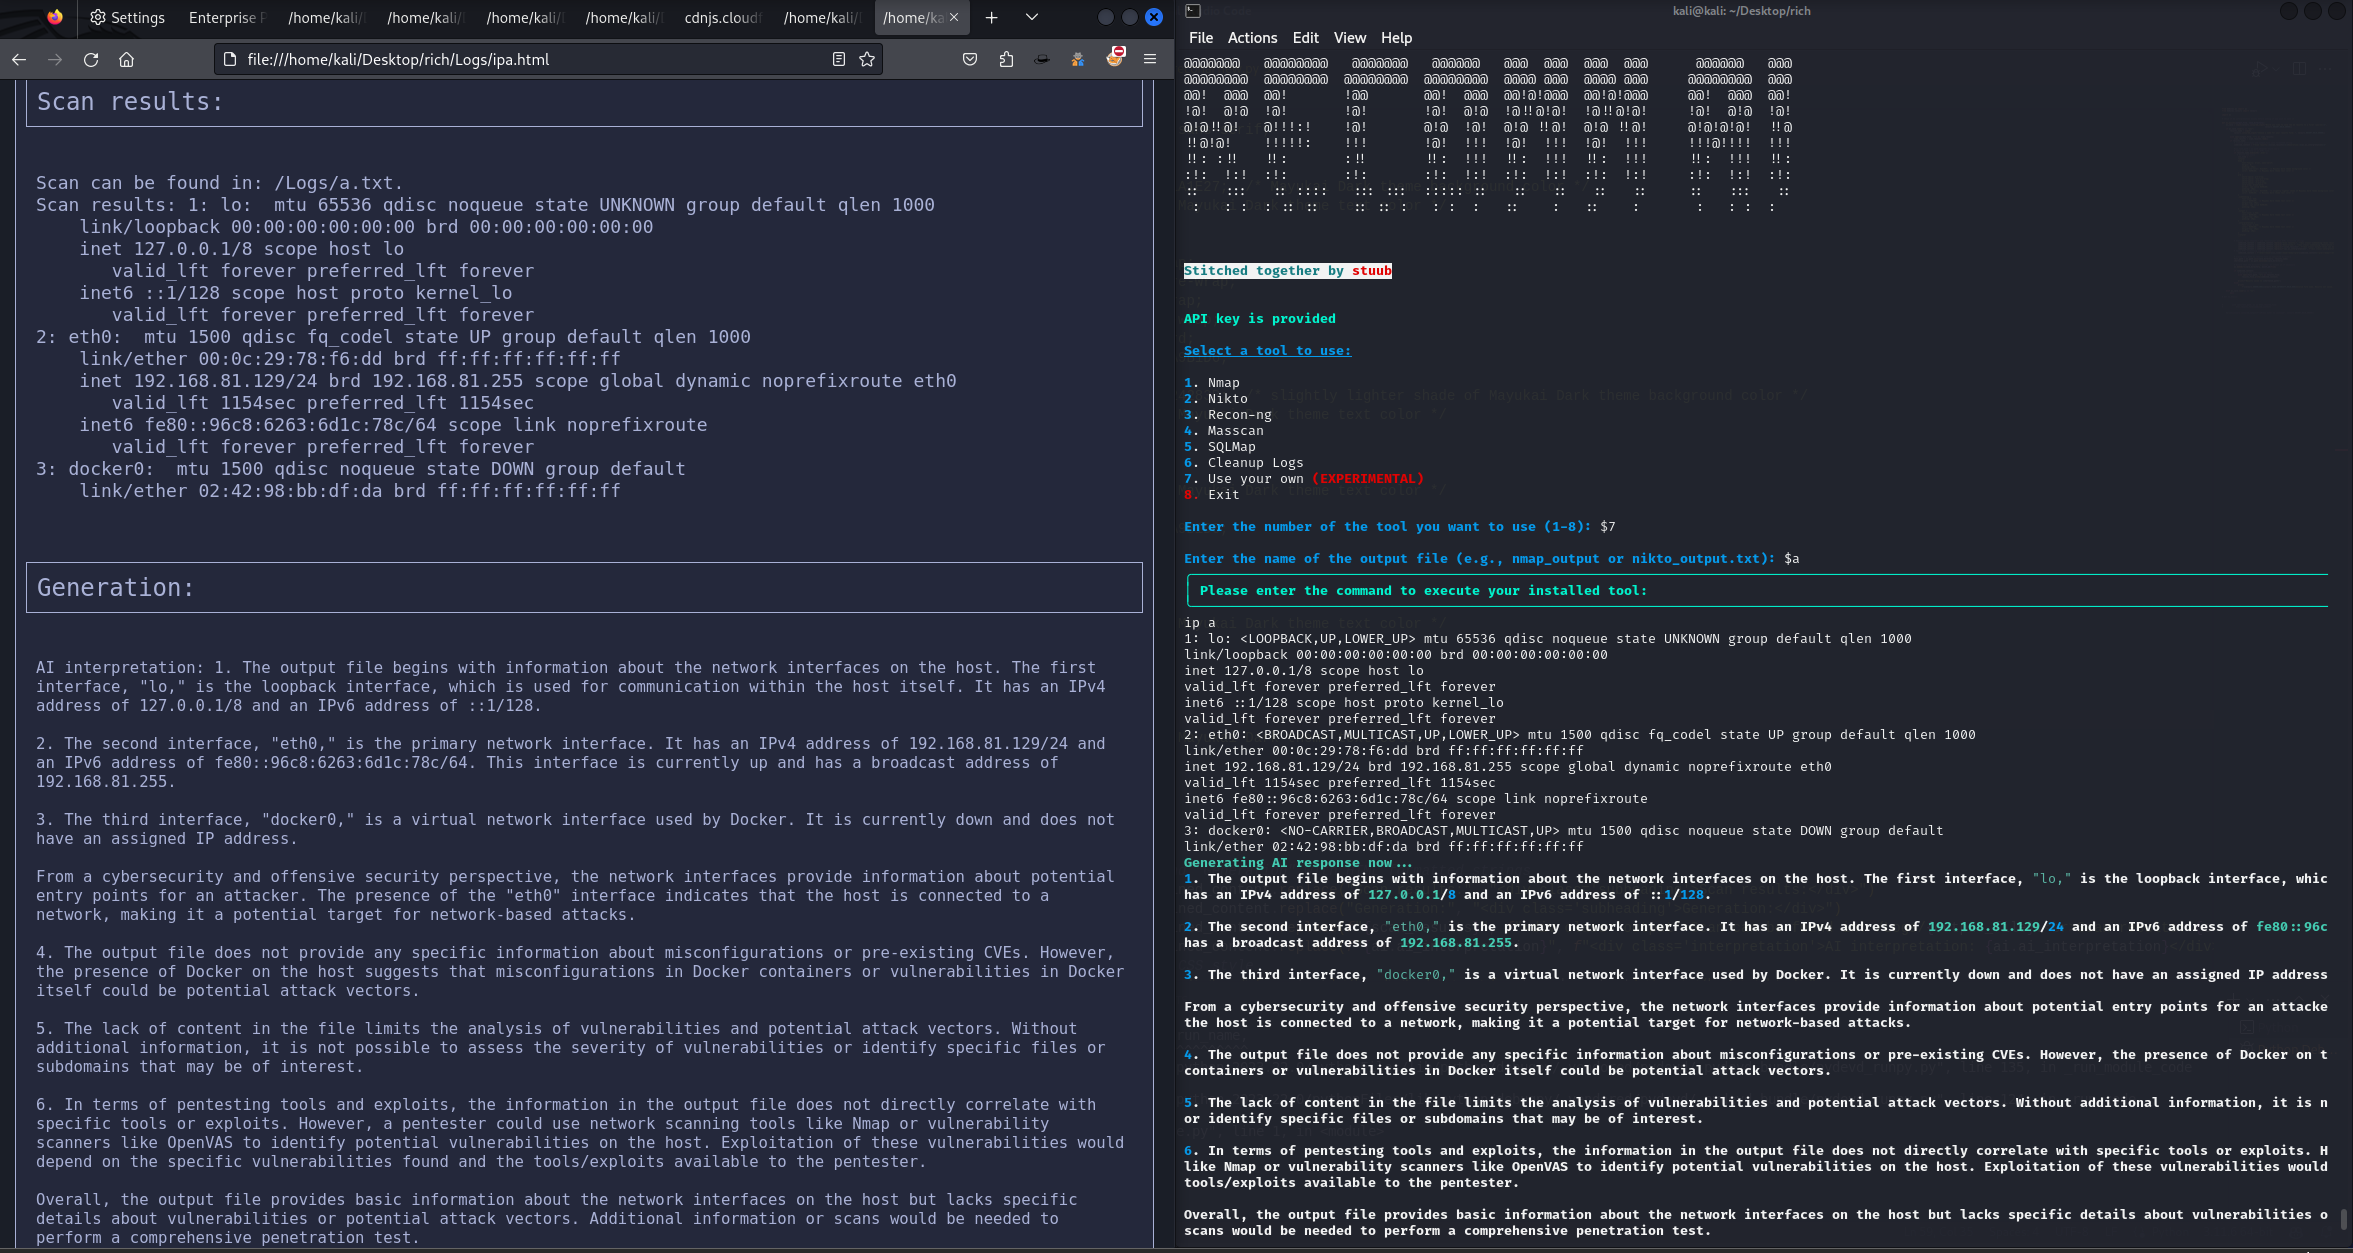2353x1253 pixels.
Task: Save page to Pocket
Action: click(969, 60)
